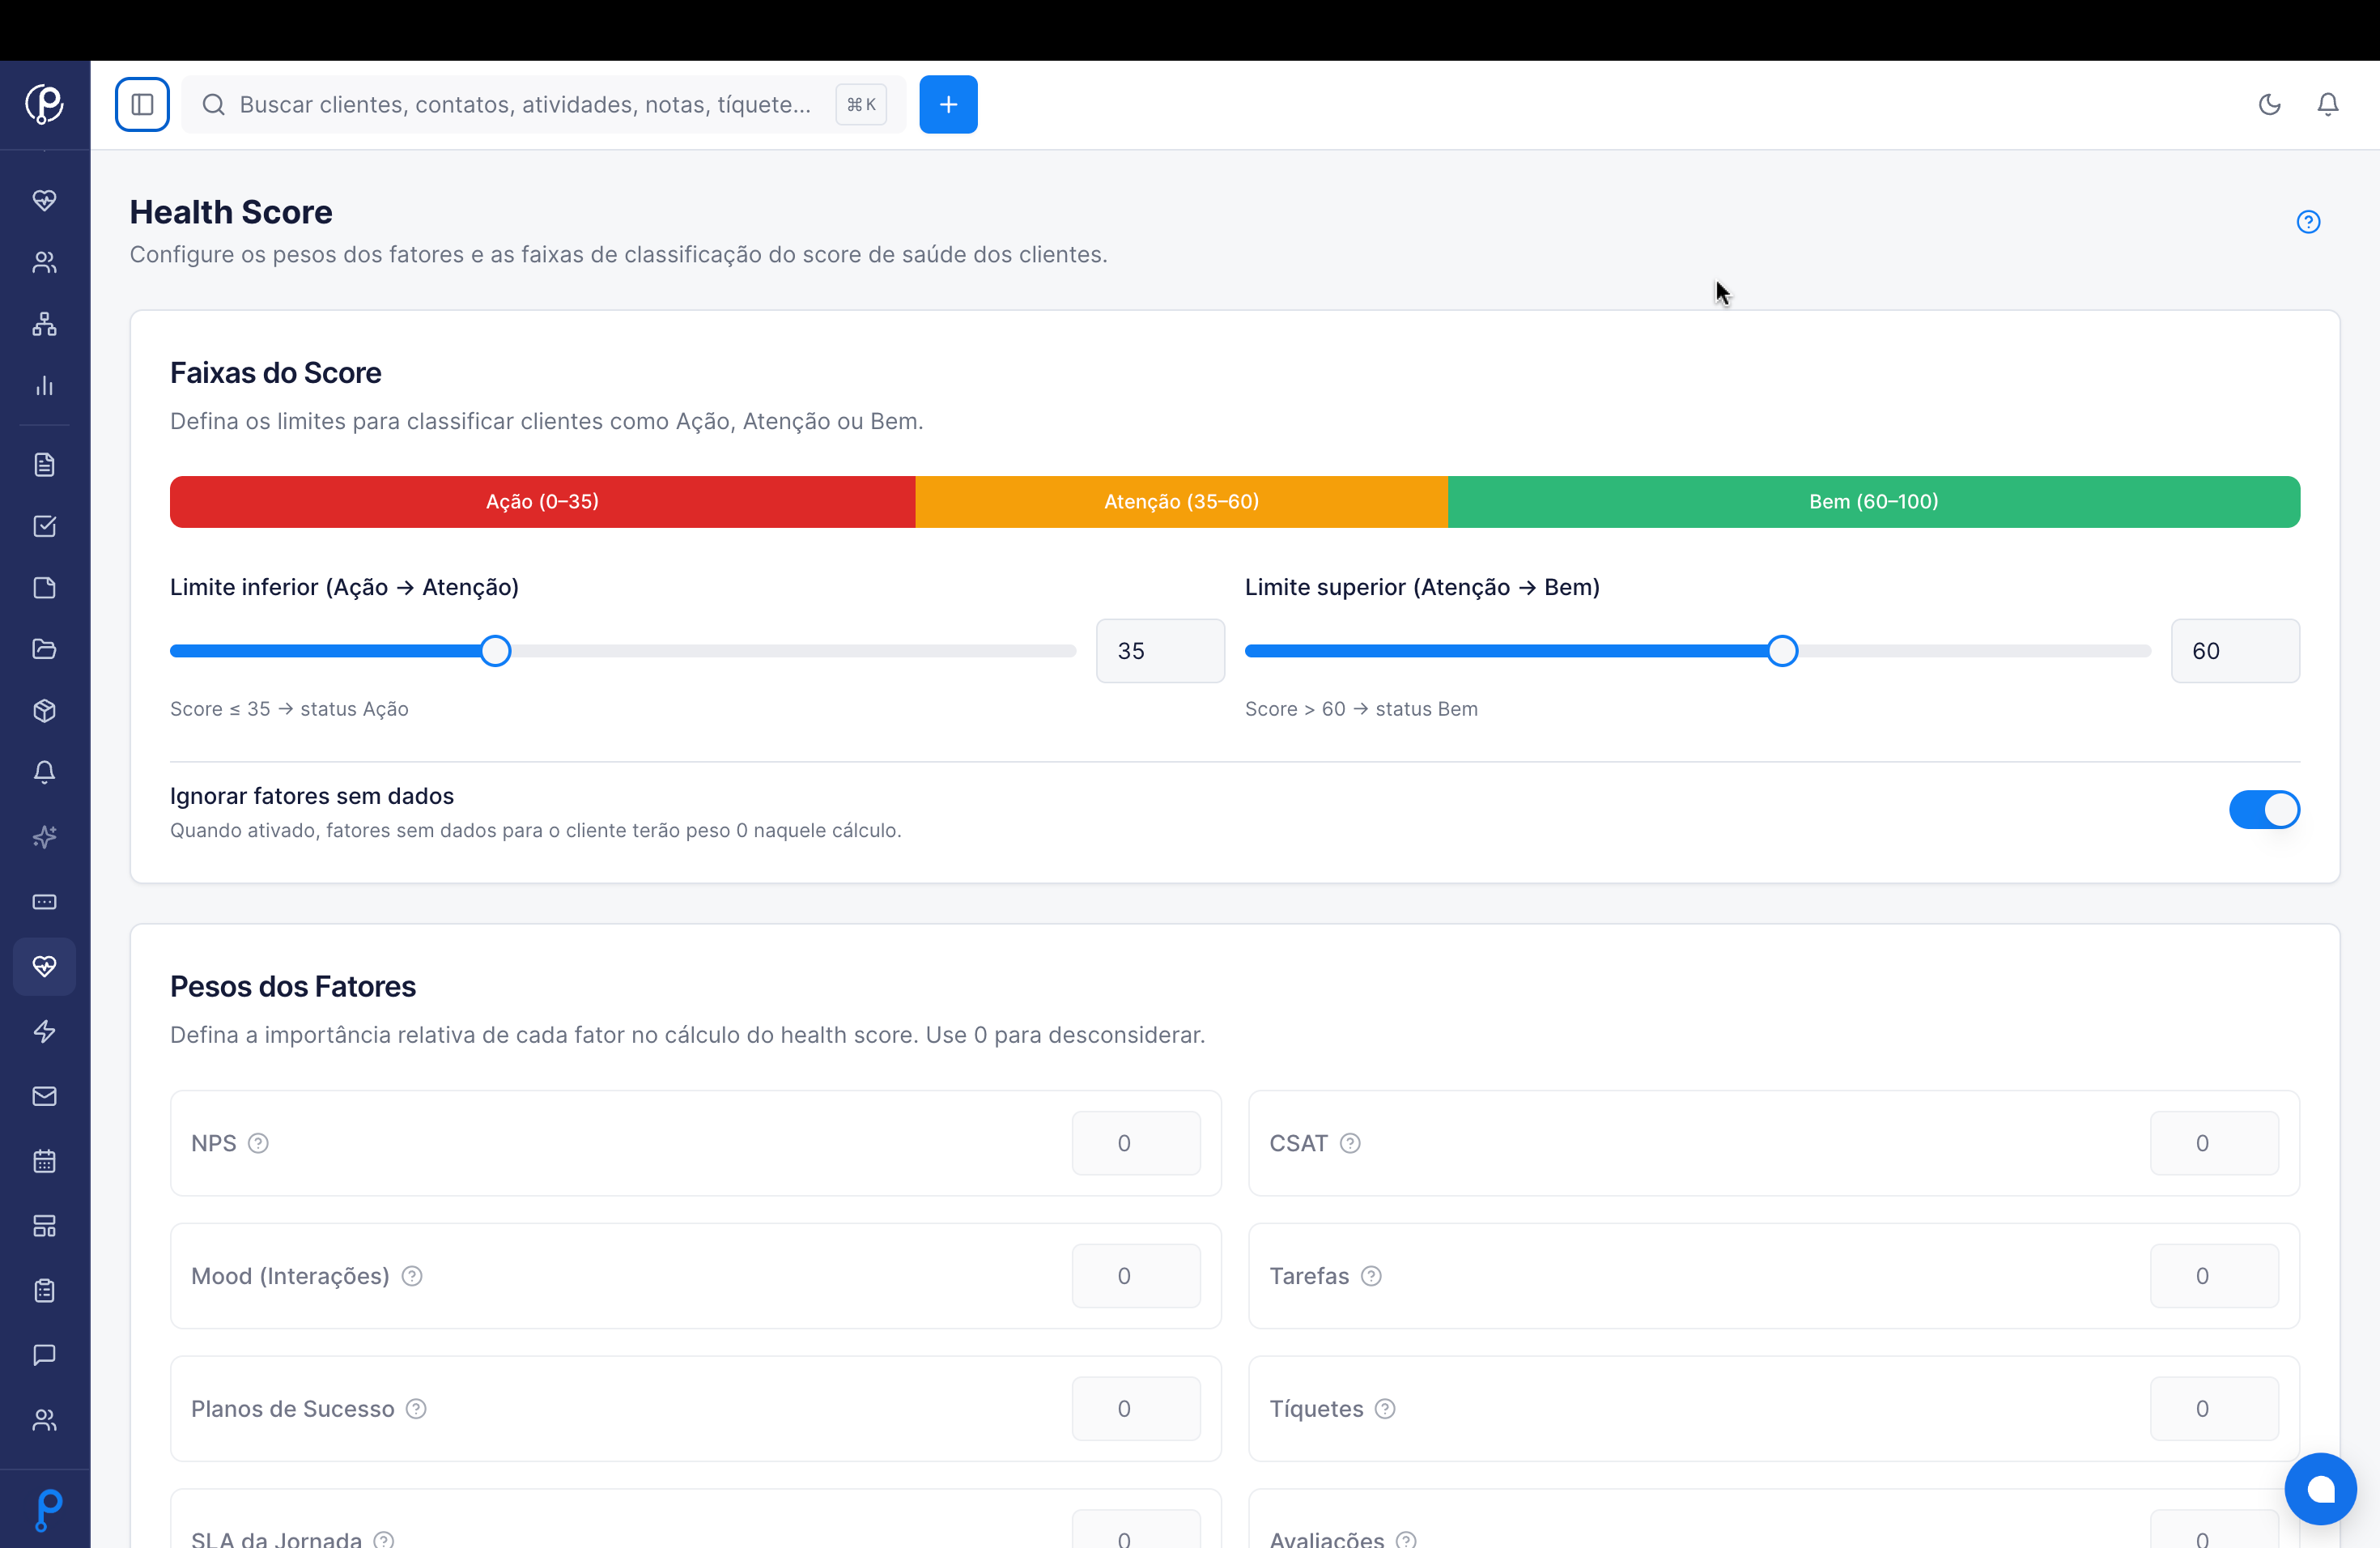Open the chat message icon in sidebar
The width and height of the screenshot is (2380, 1548).
(x=44, y=1355)
